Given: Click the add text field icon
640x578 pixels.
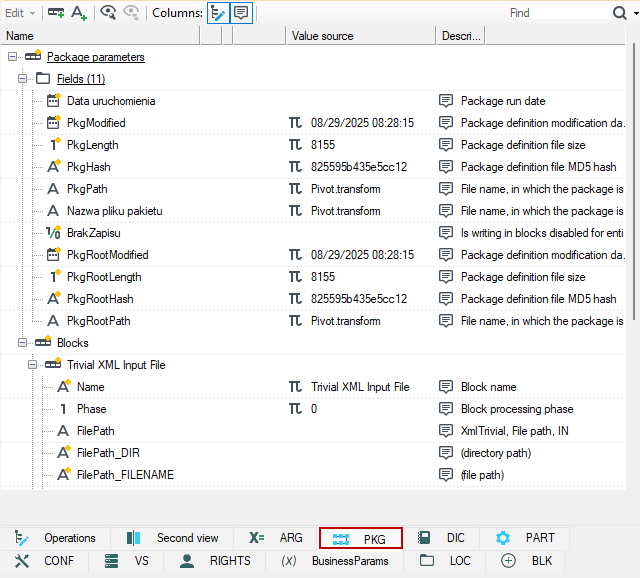Looking at the screenshot, I should click(79, 13).
